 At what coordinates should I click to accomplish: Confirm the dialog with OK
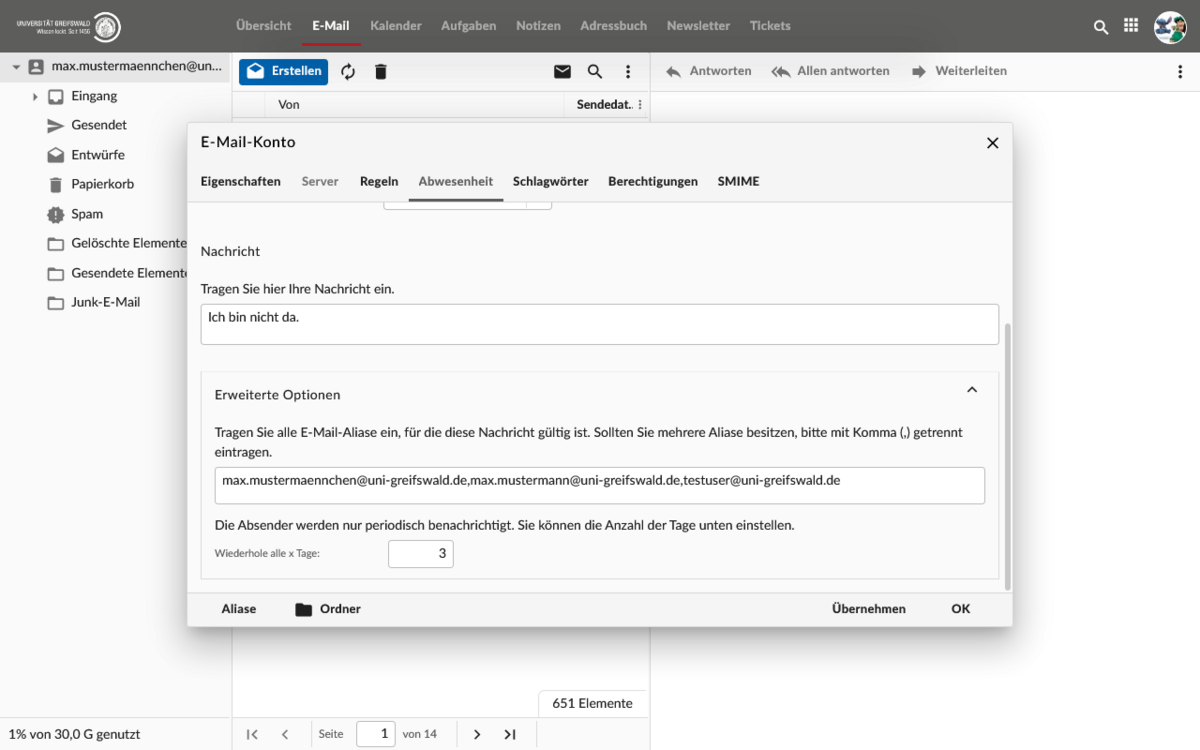coord(960,609)
